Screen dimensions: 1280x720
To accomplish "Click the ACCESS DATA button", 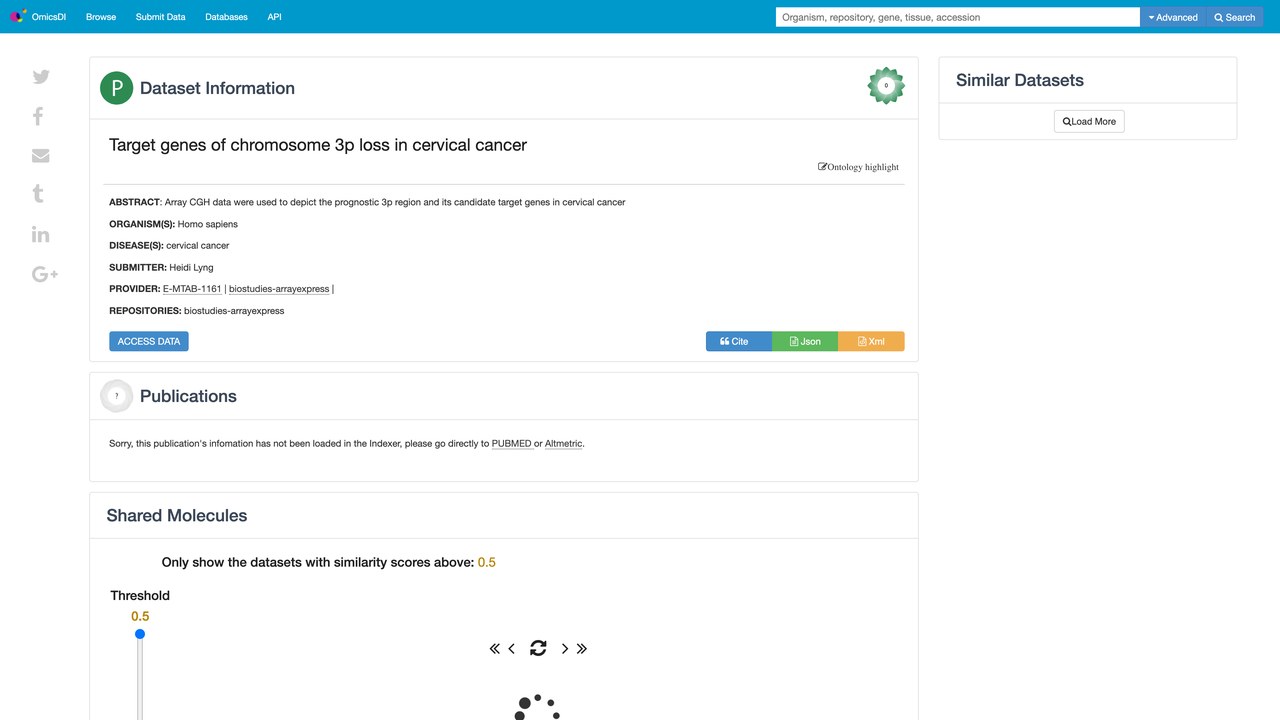I will [149, 341].
